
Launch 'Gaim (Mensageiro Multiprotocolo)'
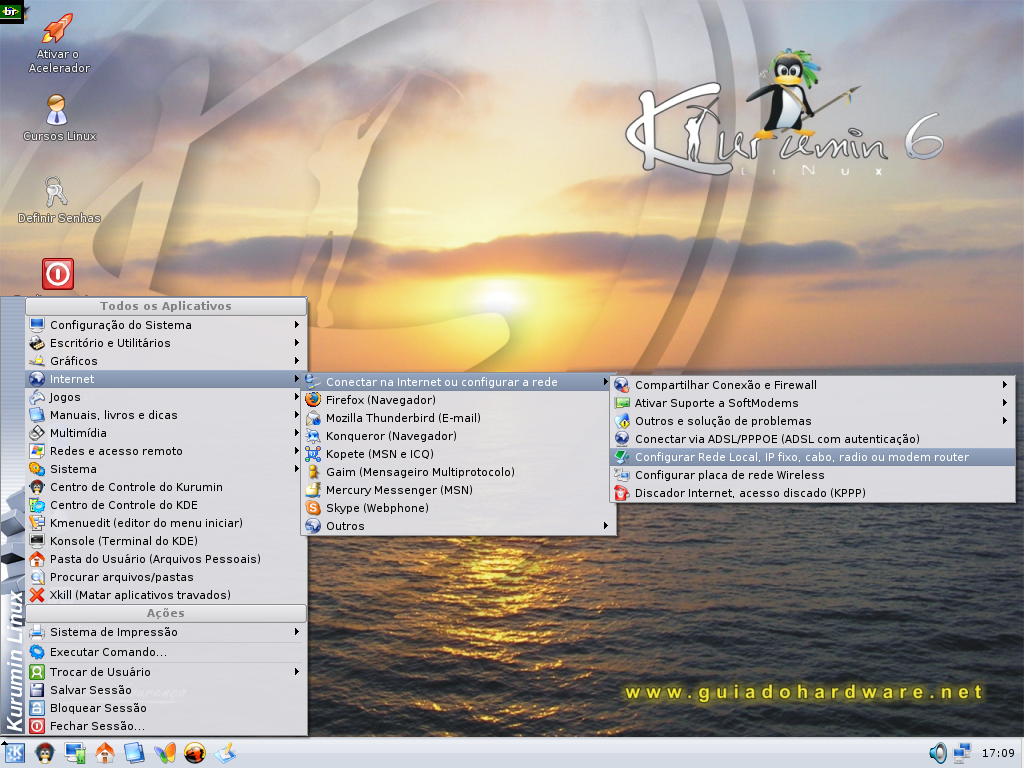pyautogui.click(x=458, y=472)
